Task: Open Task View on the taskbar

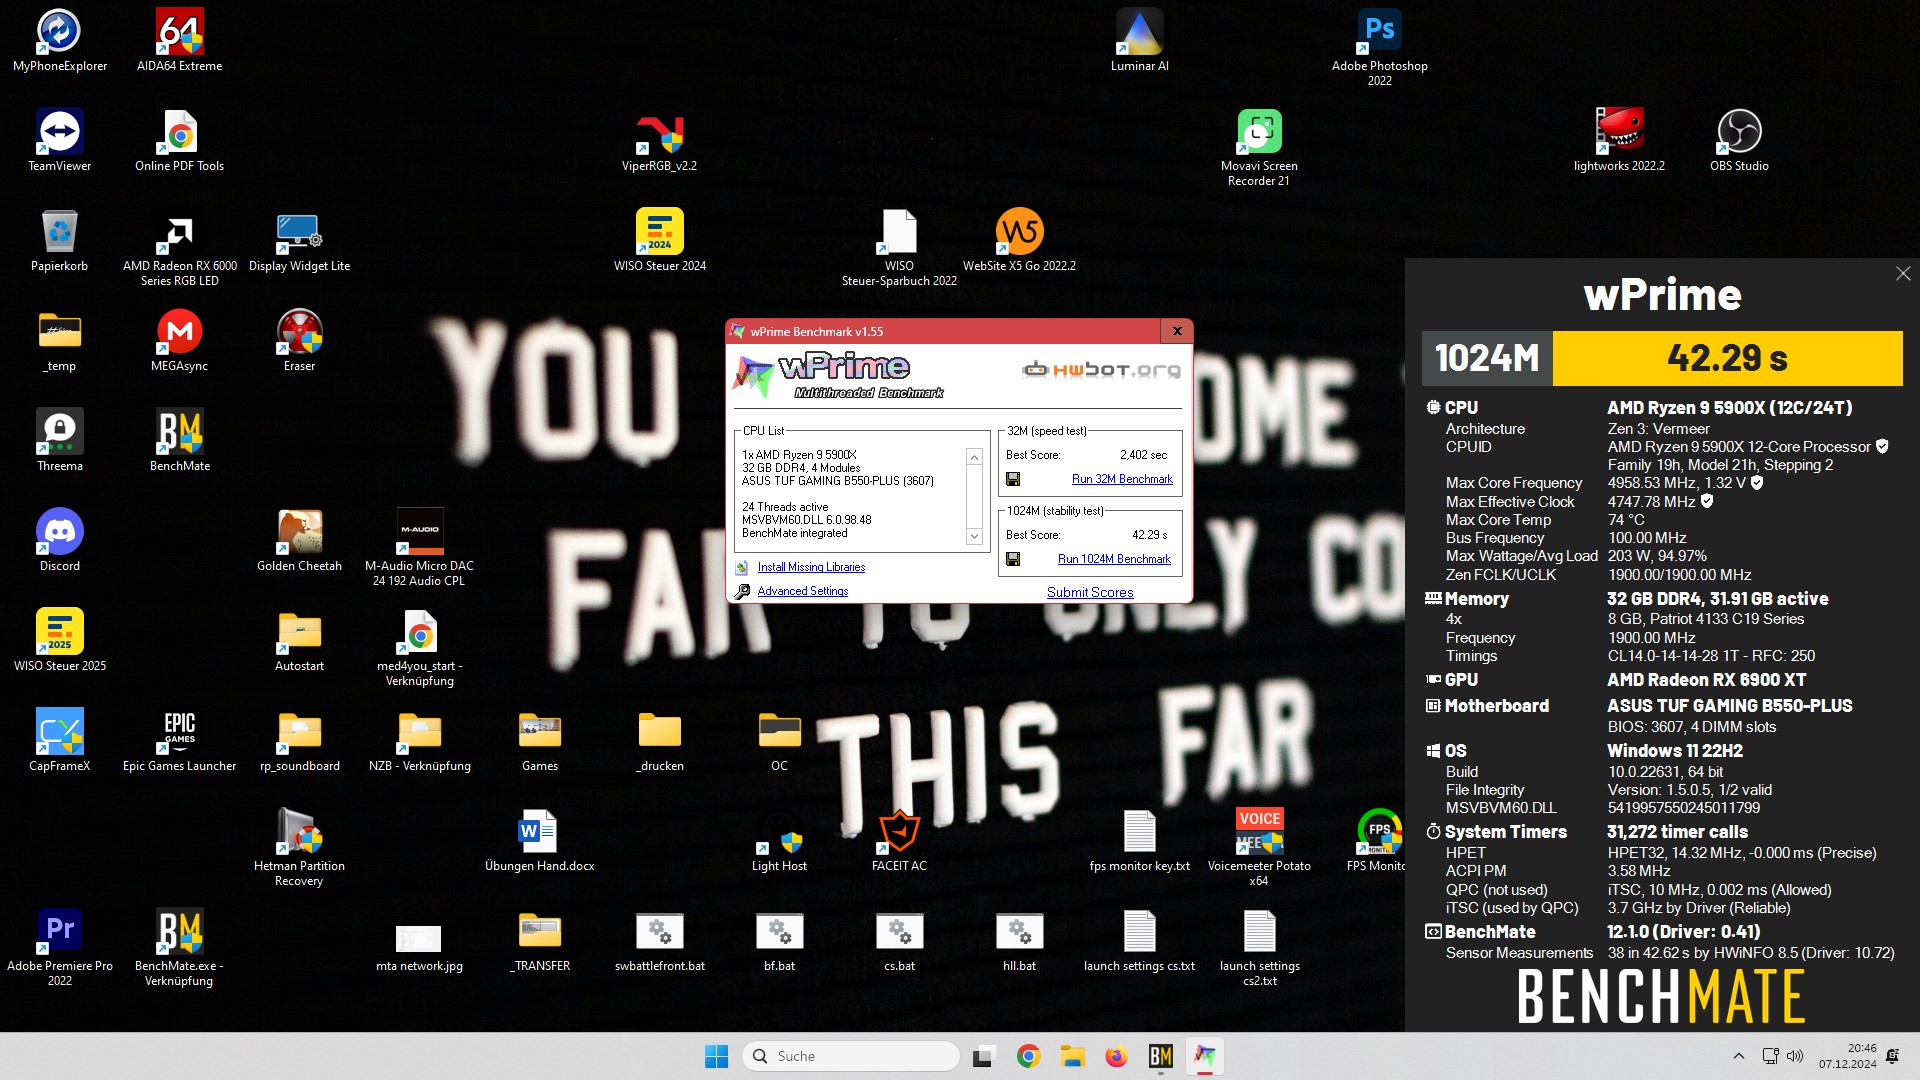Action: point(984,1056)
